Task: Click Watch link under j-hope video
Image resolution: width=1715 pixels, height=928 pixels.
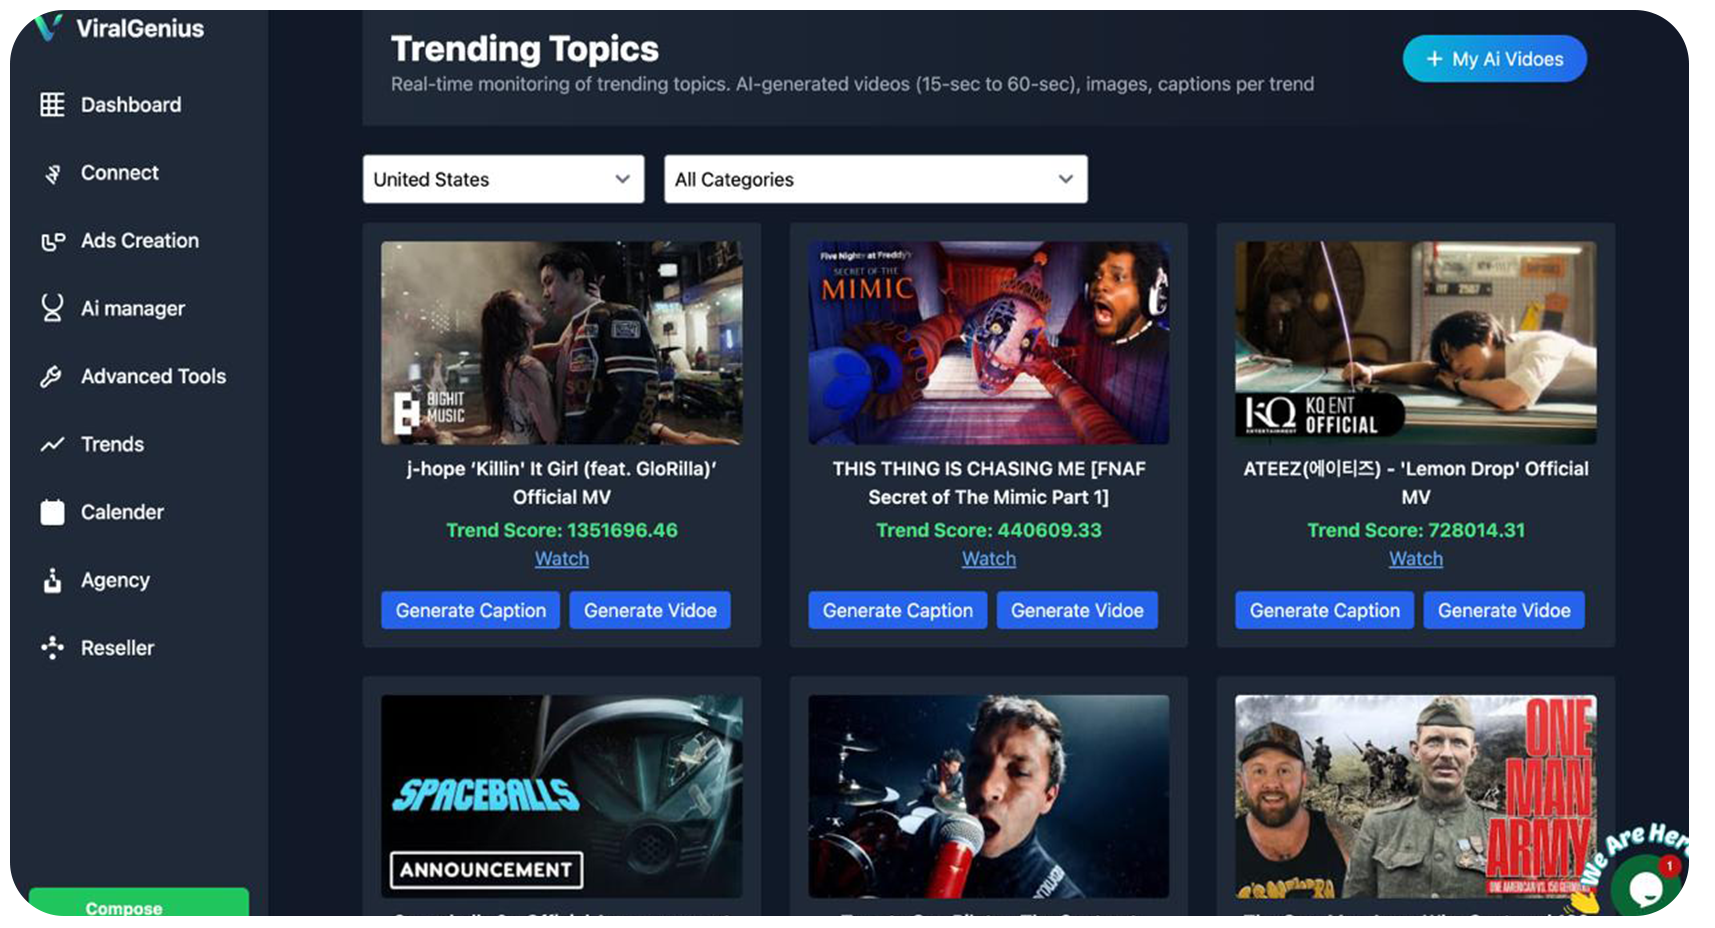Action: point(562,559)
